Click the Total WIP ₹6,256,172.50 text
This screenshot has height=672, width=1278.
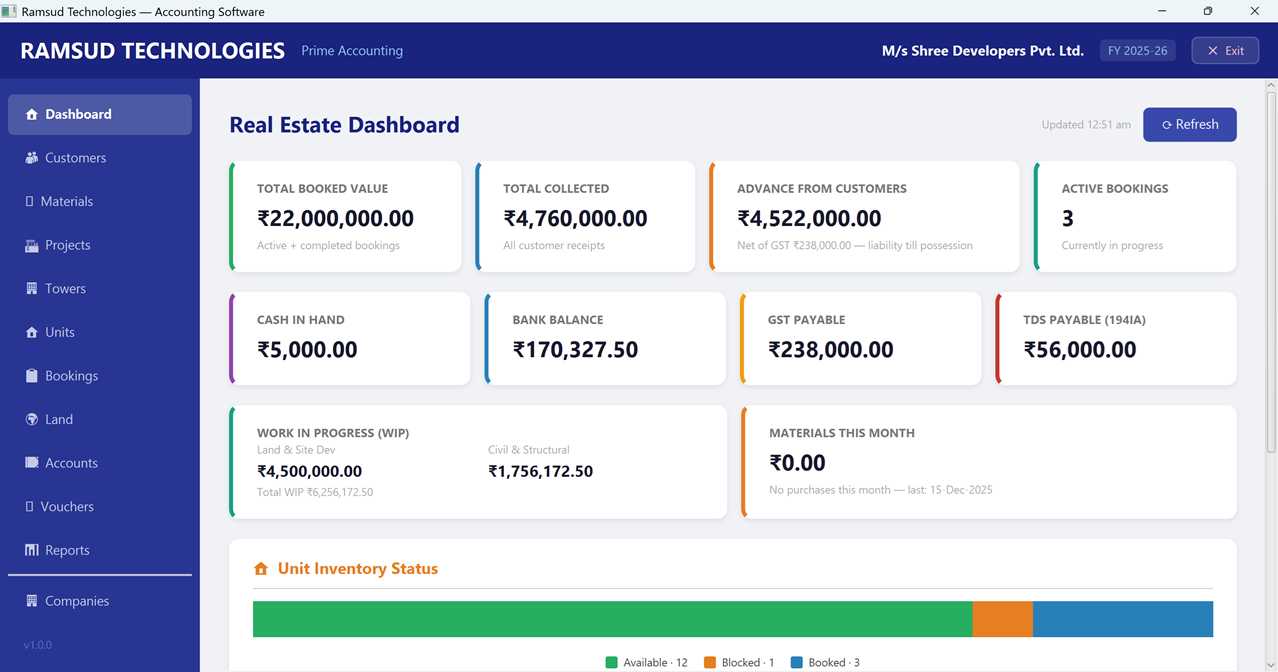[315, 492]
